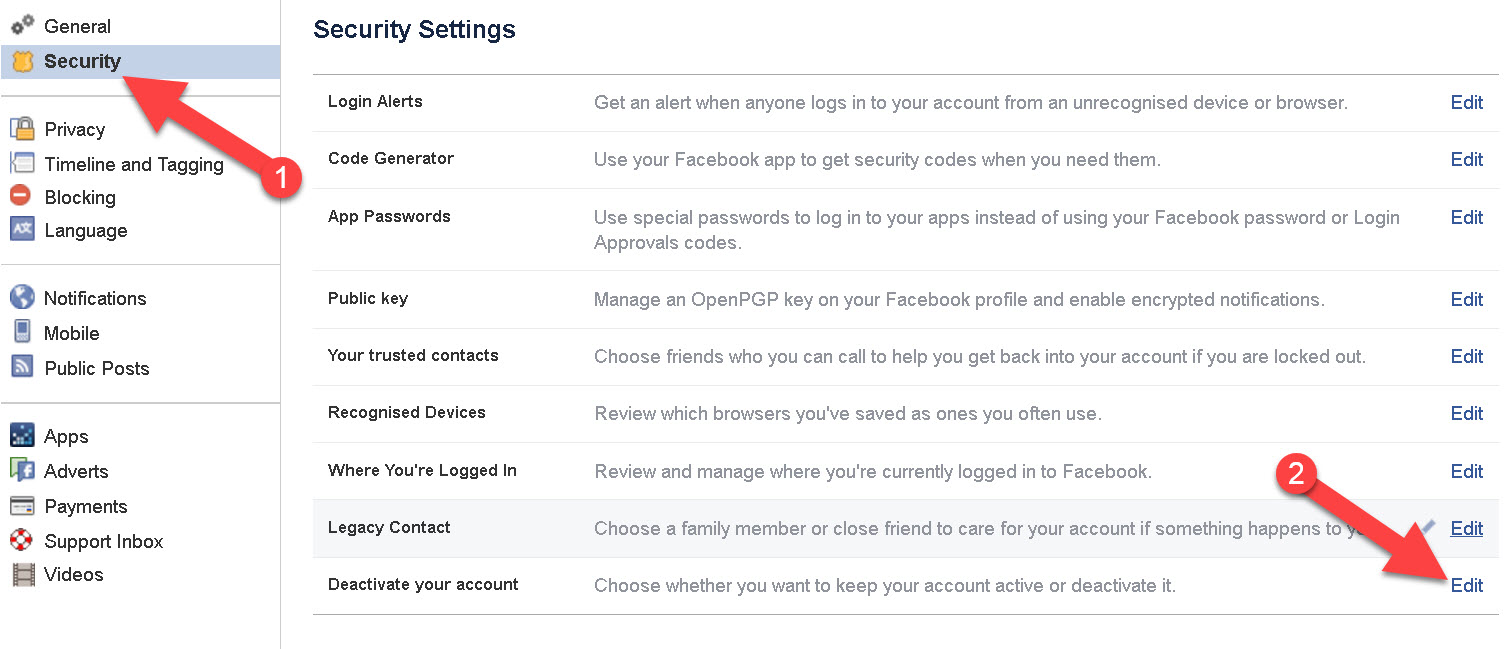This screenshot has width=1506, height=649.
Task: Open Privacy settings via the padlock icon
Action: click(x=25, y=129)
